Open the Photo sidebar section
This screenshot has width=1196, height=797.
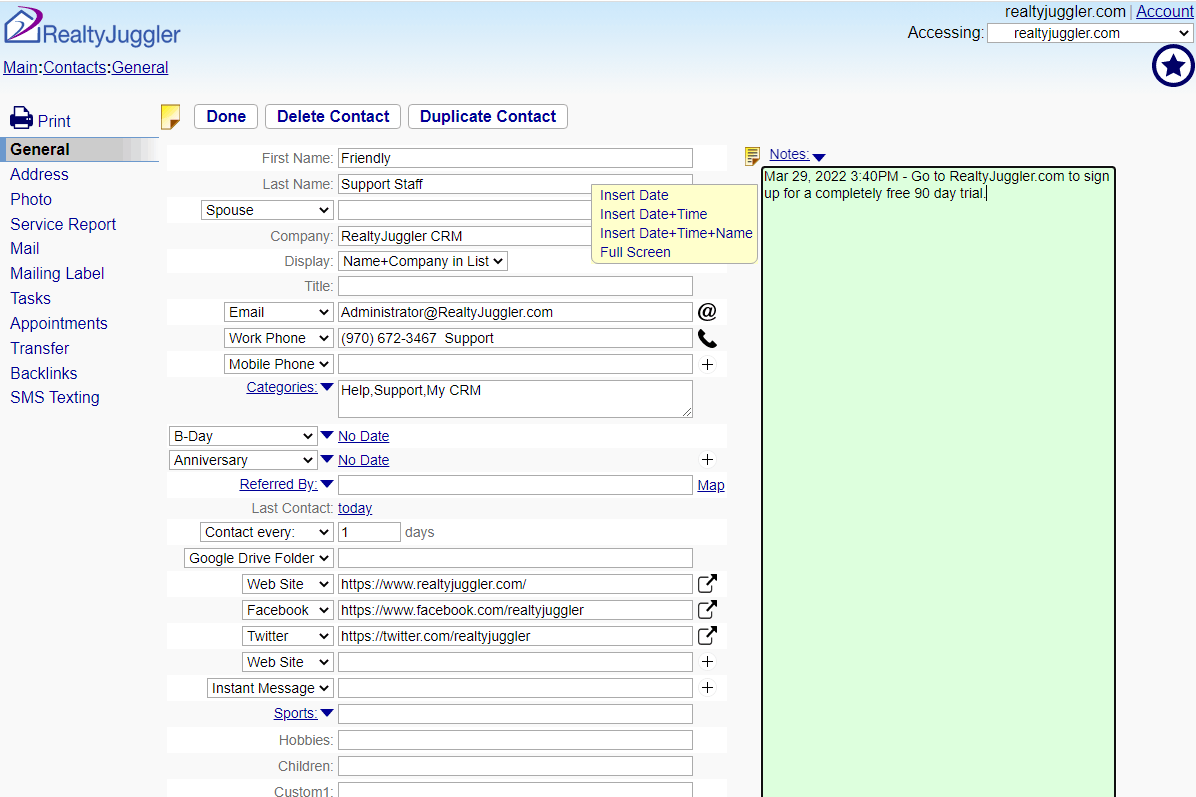tap(31, 200)
